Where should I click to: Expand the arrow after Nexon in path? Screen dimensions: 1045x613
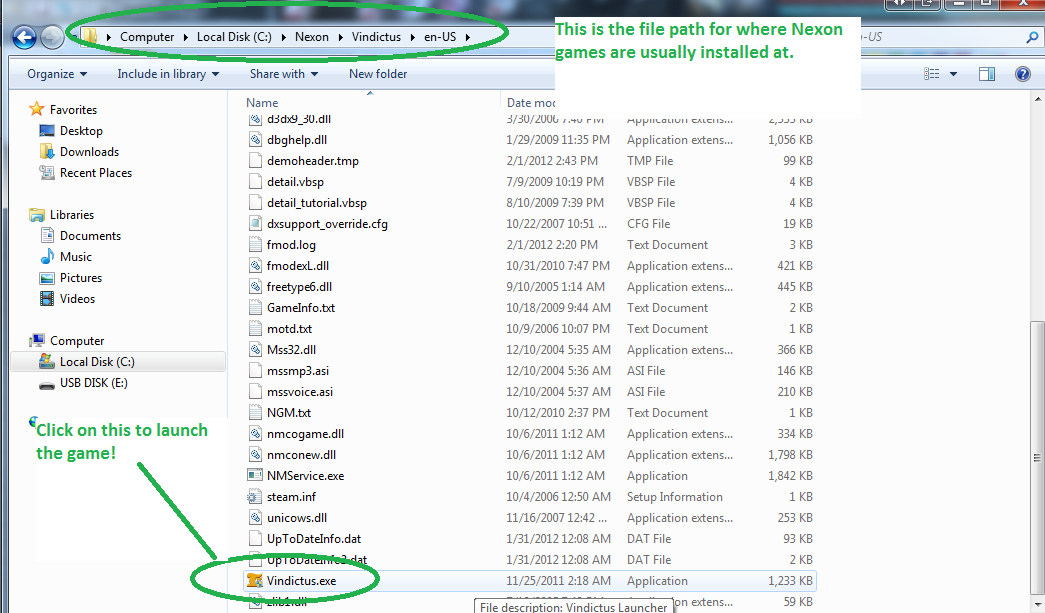341,37
